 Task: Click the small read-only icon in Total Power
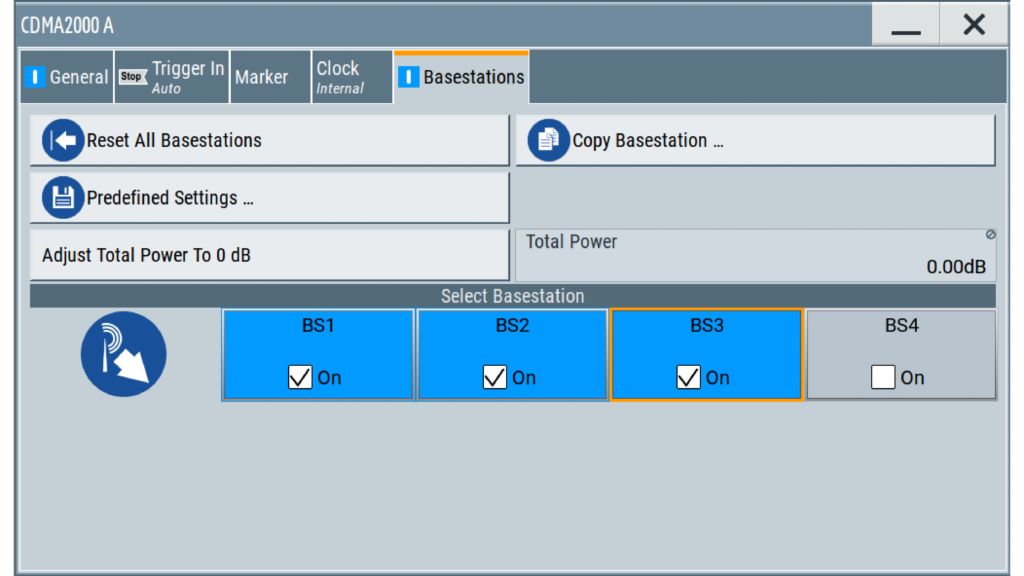tap(990, 235)
